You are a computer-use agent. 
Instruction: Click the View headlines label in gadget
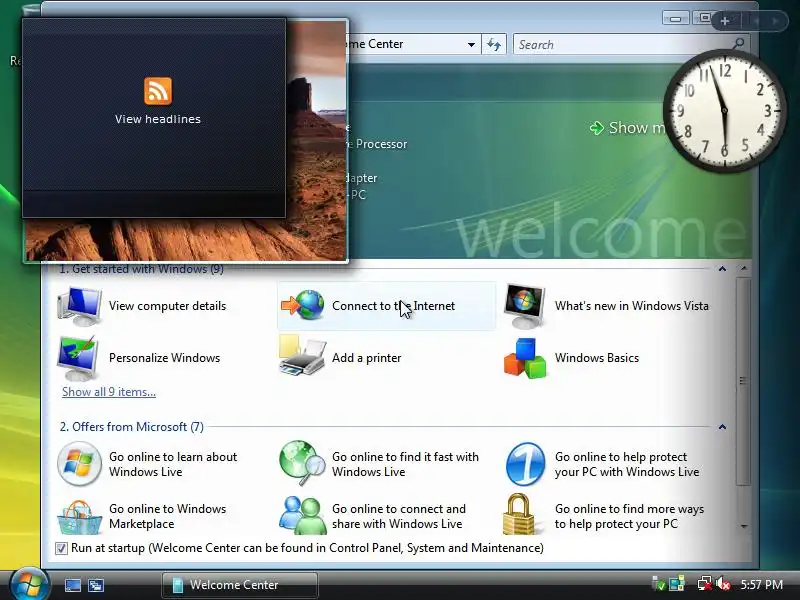tap(158, 119)
